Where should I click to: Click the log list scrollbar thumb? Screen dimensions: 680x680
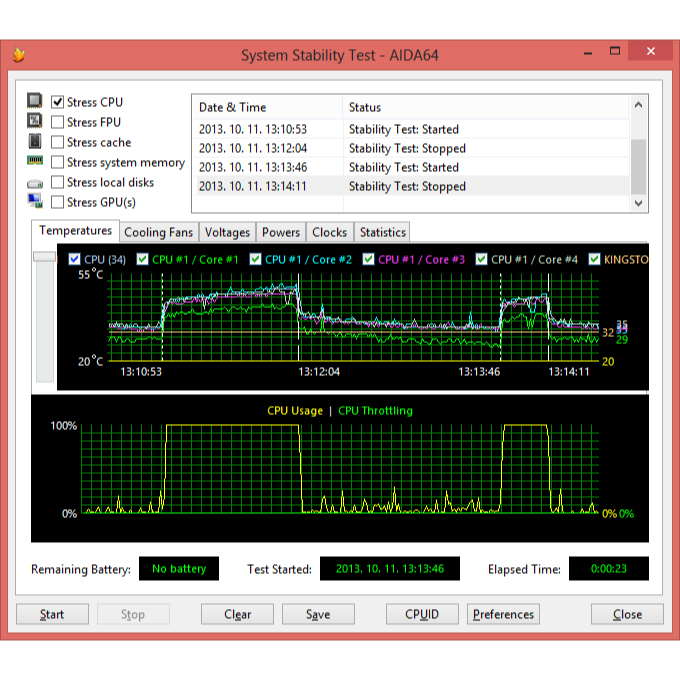(638, 167)
